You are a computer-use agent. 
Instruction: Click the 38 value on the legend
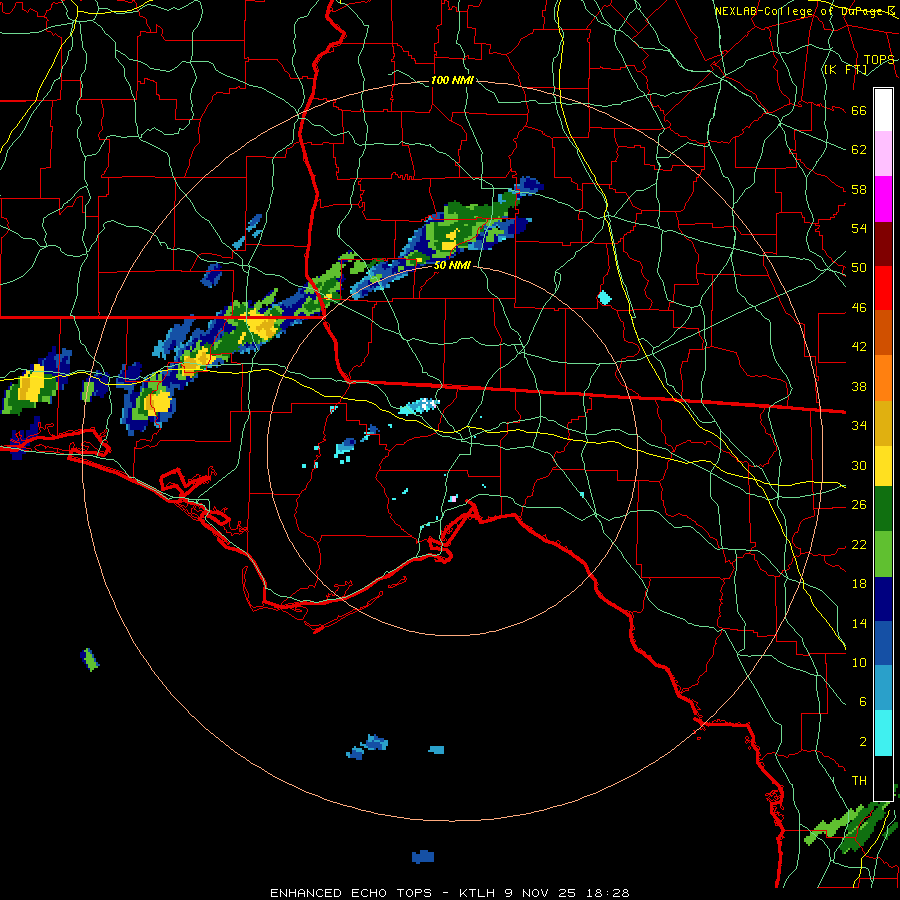pos(859,386)
